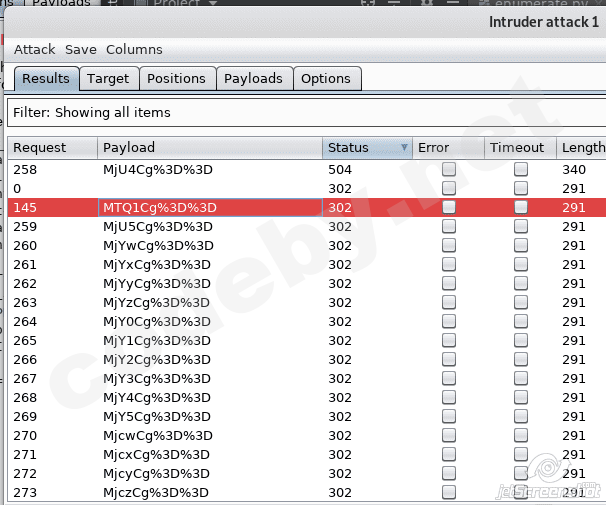
Task: Select payload MjcwCg%3D%3D
Action: tap(158, 435)
